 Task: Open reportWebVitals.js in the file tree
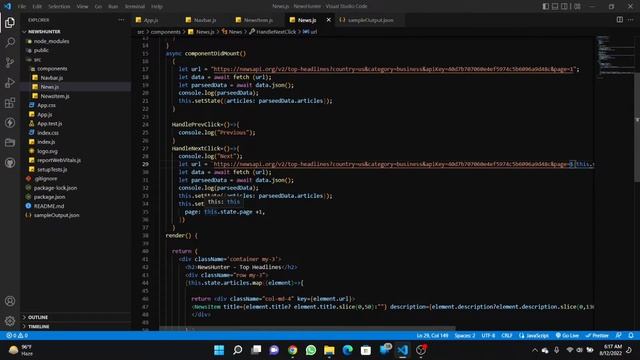[x=59, y=160]
